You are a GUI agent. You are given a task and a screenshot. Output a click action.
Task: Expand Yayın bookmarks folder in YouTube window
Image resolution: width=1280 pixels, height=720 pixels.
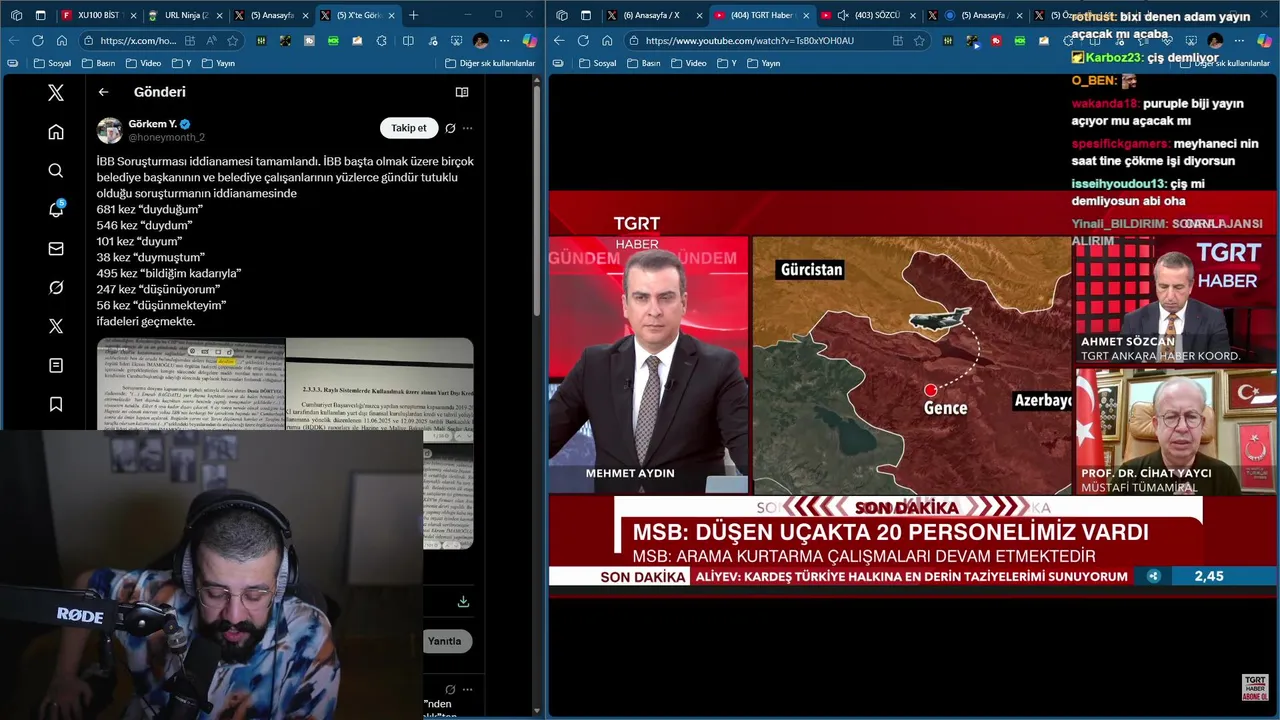[x=763, y=63]
